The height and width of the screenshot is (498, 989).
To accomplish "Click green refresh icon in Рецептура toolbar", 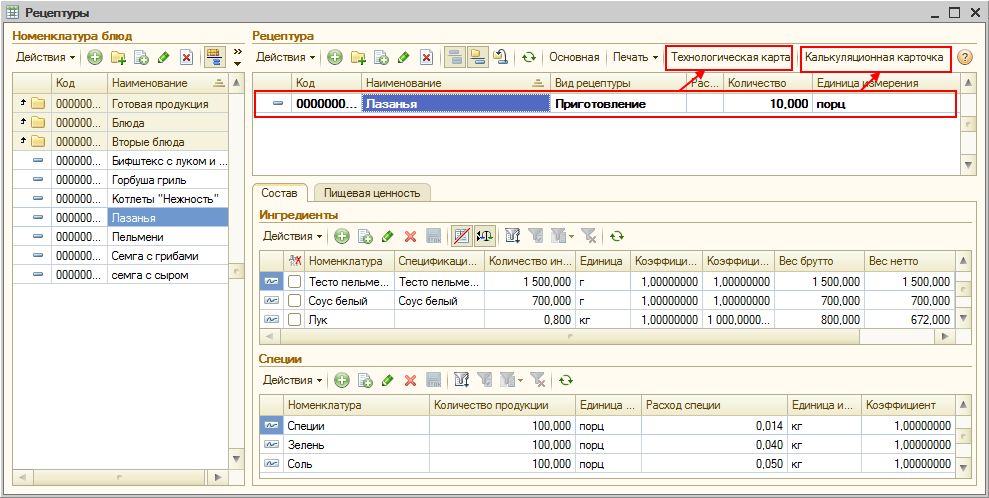I will [528, 58].
